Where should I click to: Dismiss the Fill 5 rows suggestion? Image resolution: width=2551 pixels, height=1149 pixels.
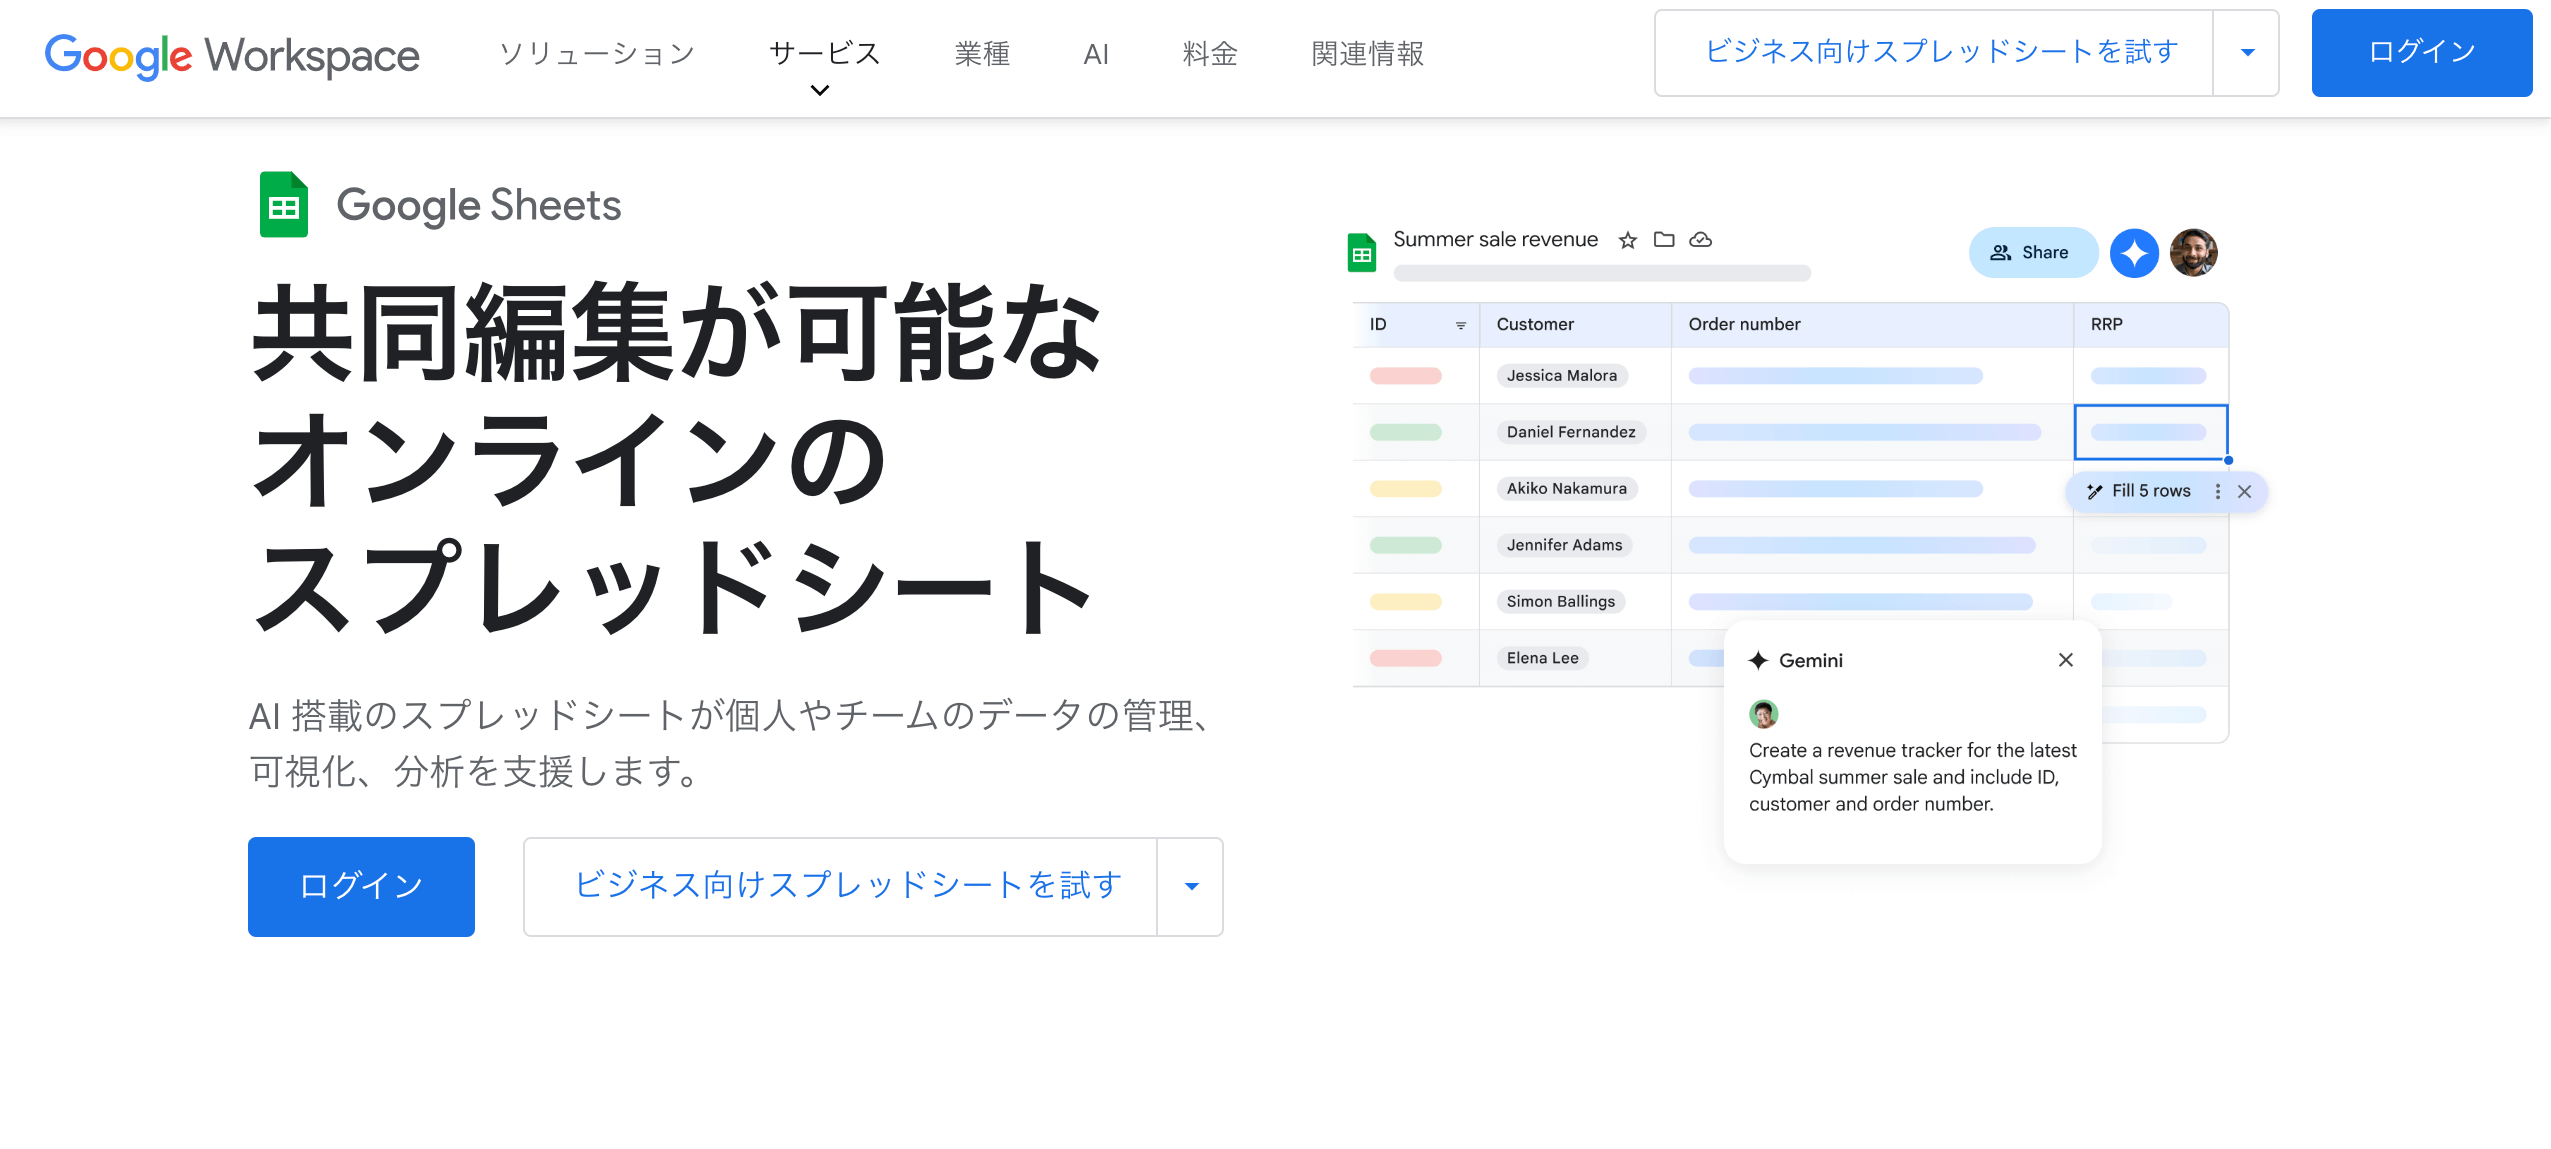tap(2245, 491)
